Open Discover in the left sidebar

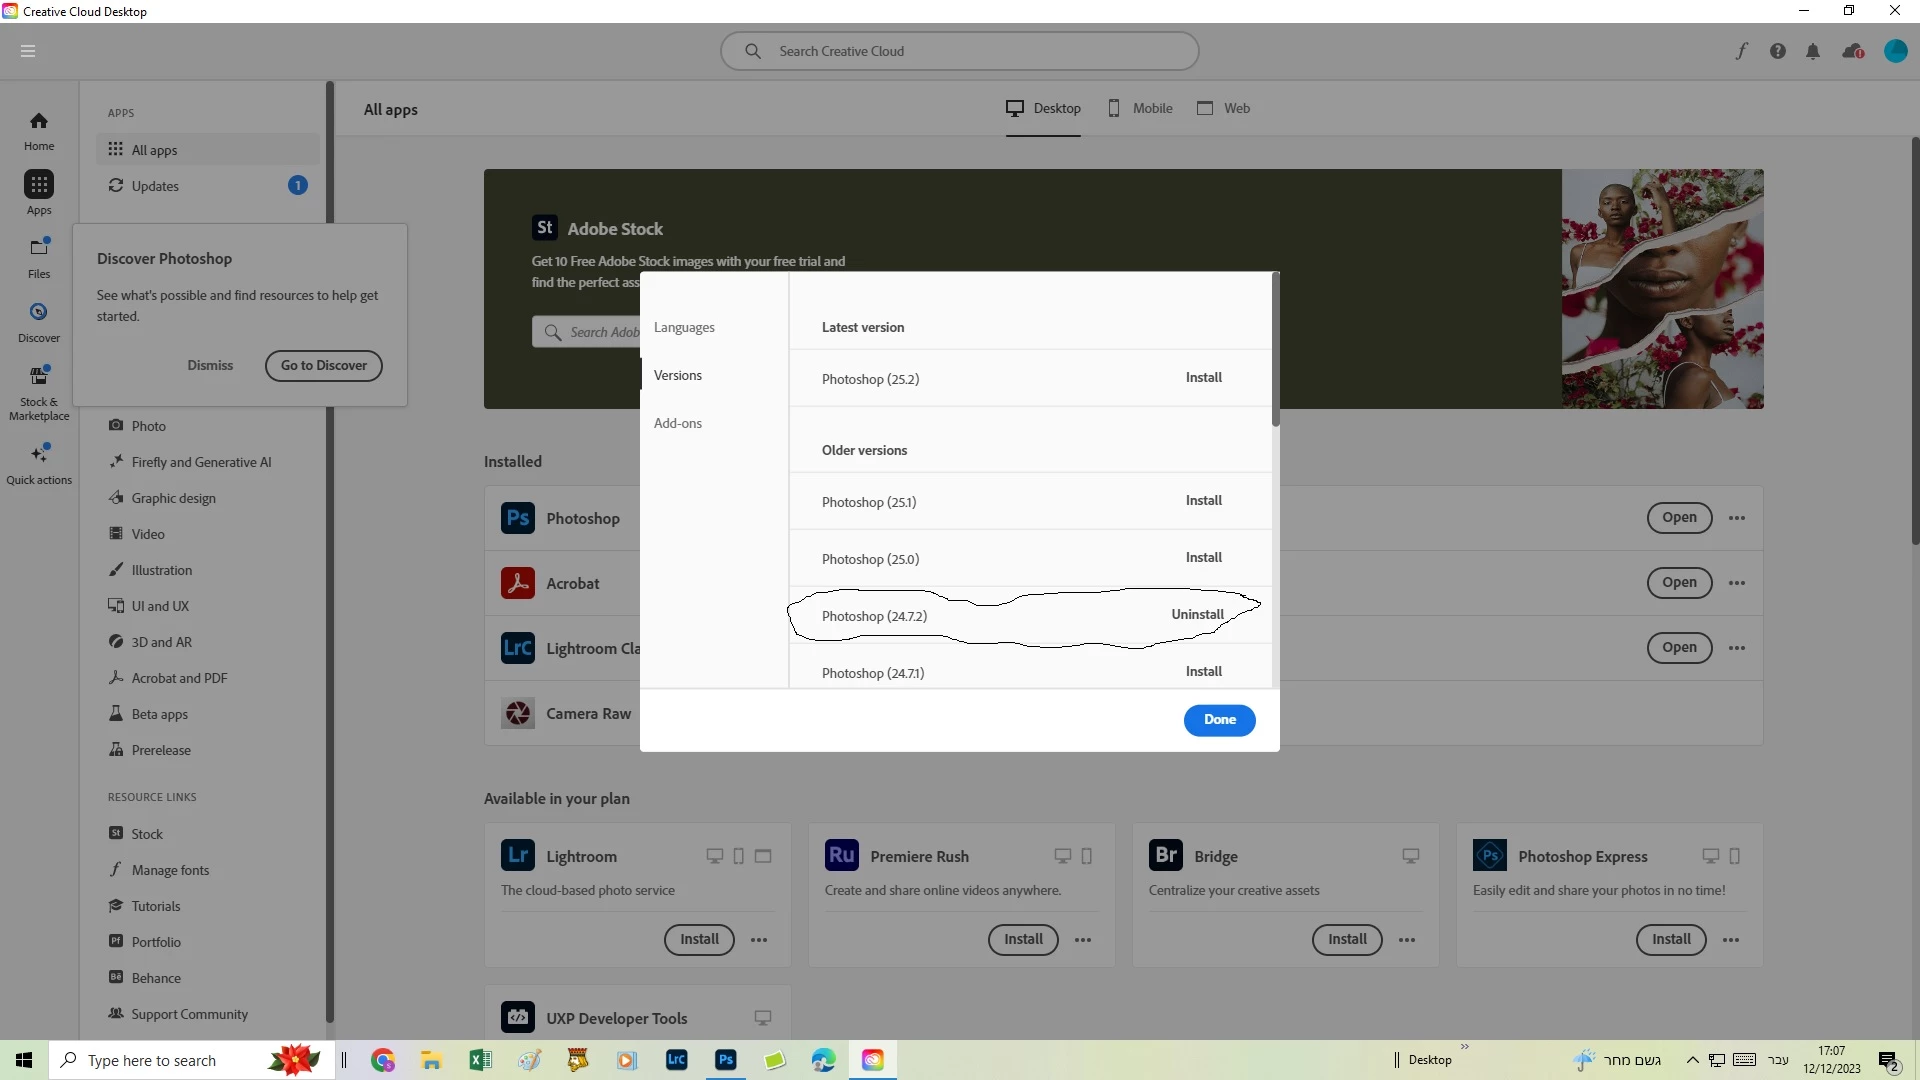point(39,322)
